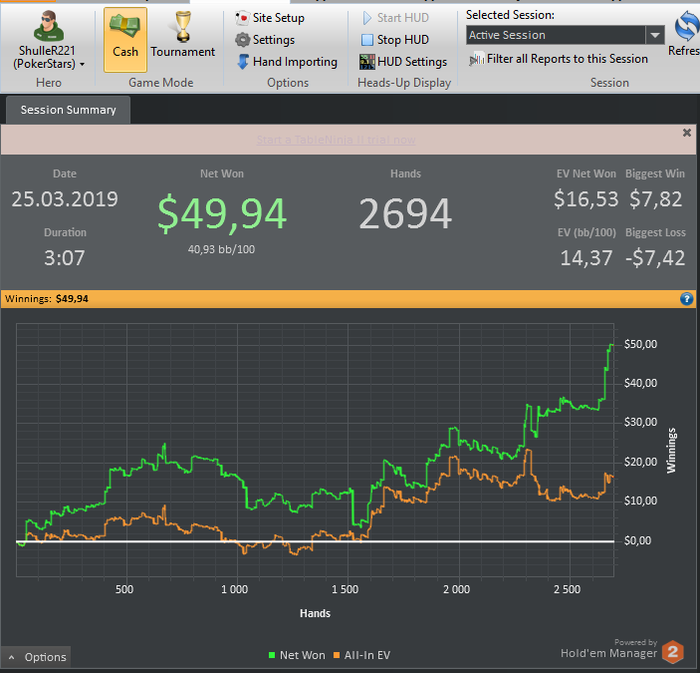Refresh the session data

coord(686,33)
